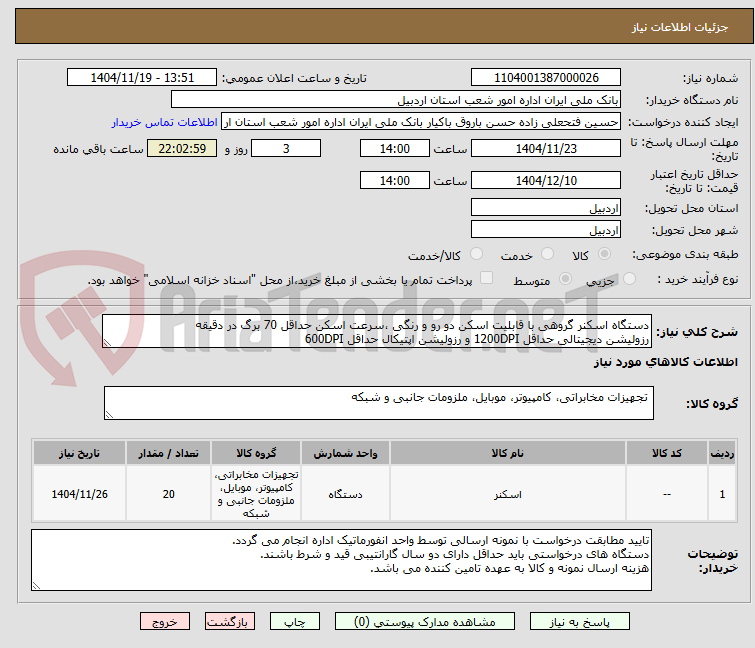
Task: Click the بازگشت back button
Action: 230,622
